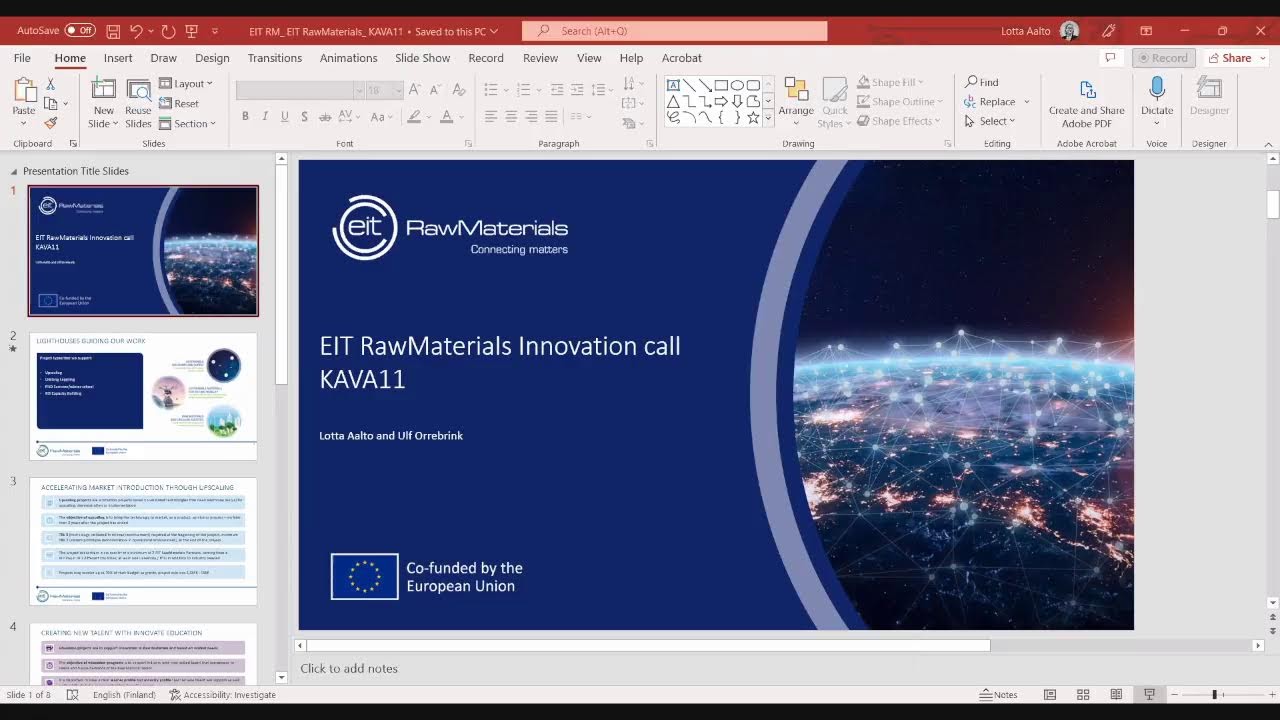This screenshot has height=720, width=1280.
Task: Click the Redo/Repeat icon
Action: point(168,31)
